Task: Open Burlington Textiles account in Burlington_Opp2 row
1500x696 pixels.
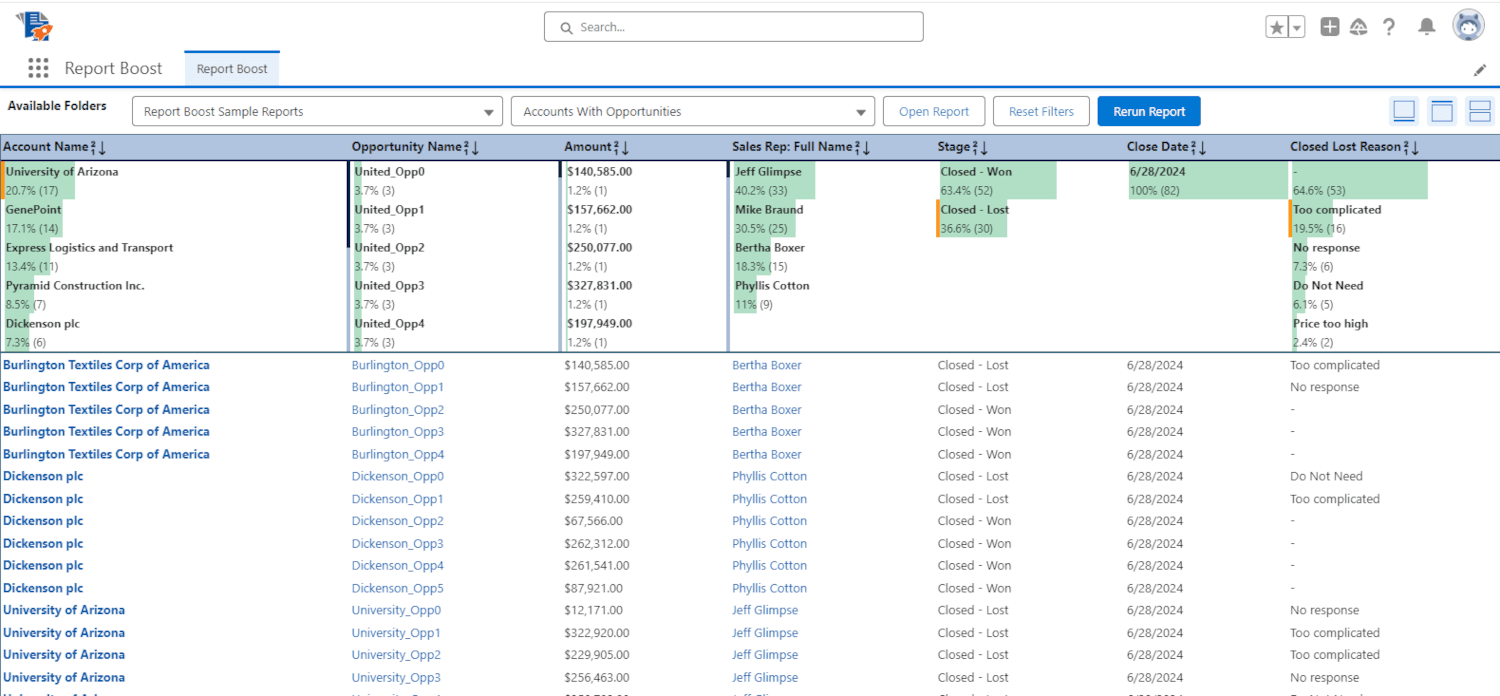Action: point(106,410)
